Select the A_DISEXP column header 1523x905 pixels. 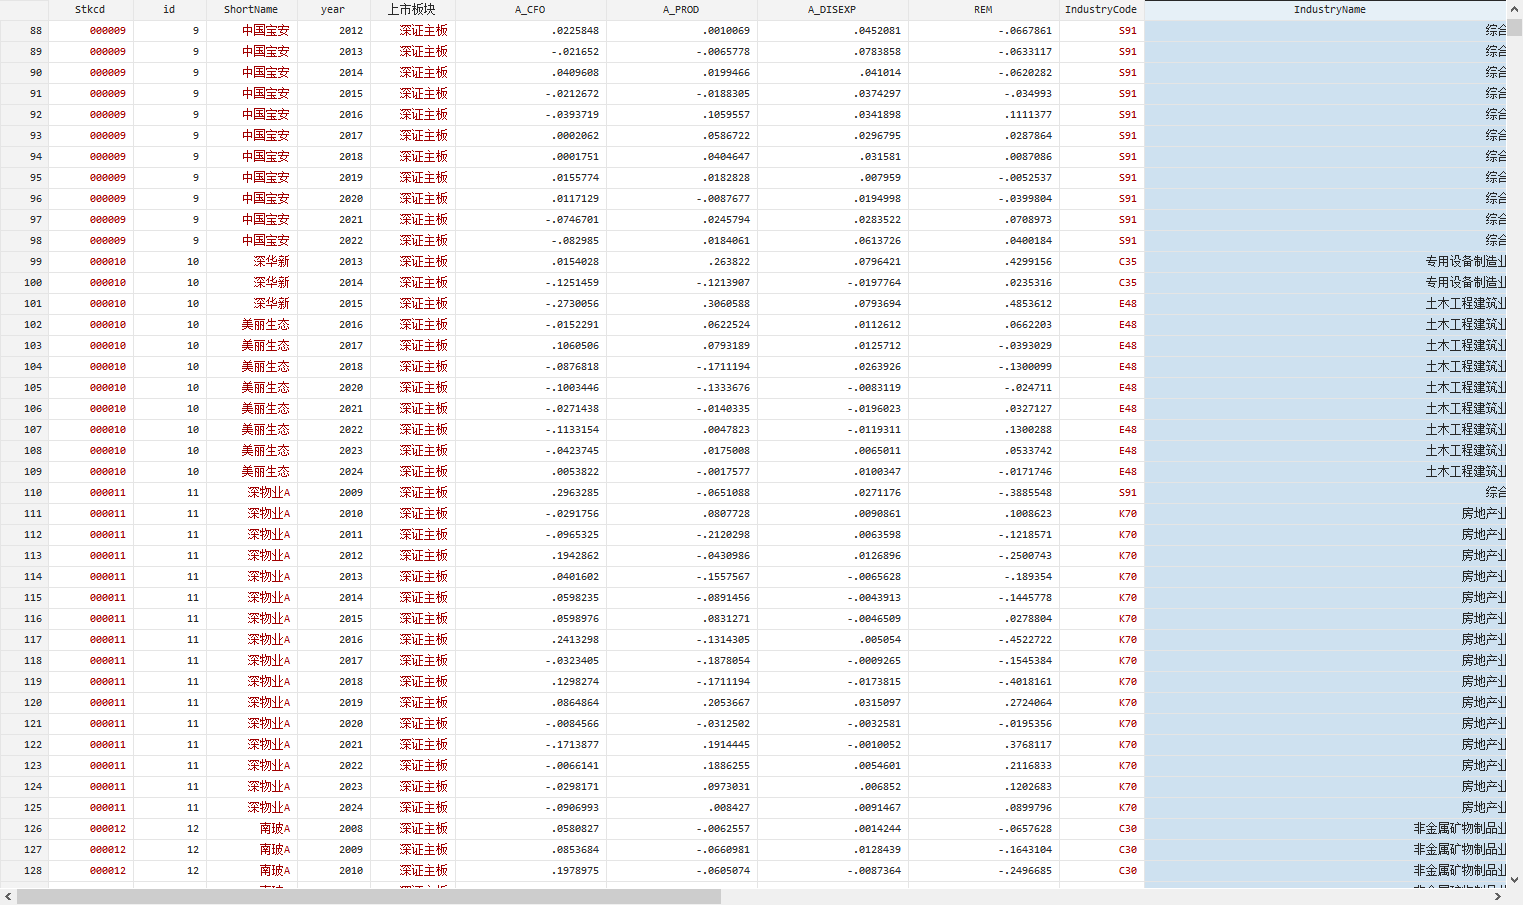click(832, 10)
